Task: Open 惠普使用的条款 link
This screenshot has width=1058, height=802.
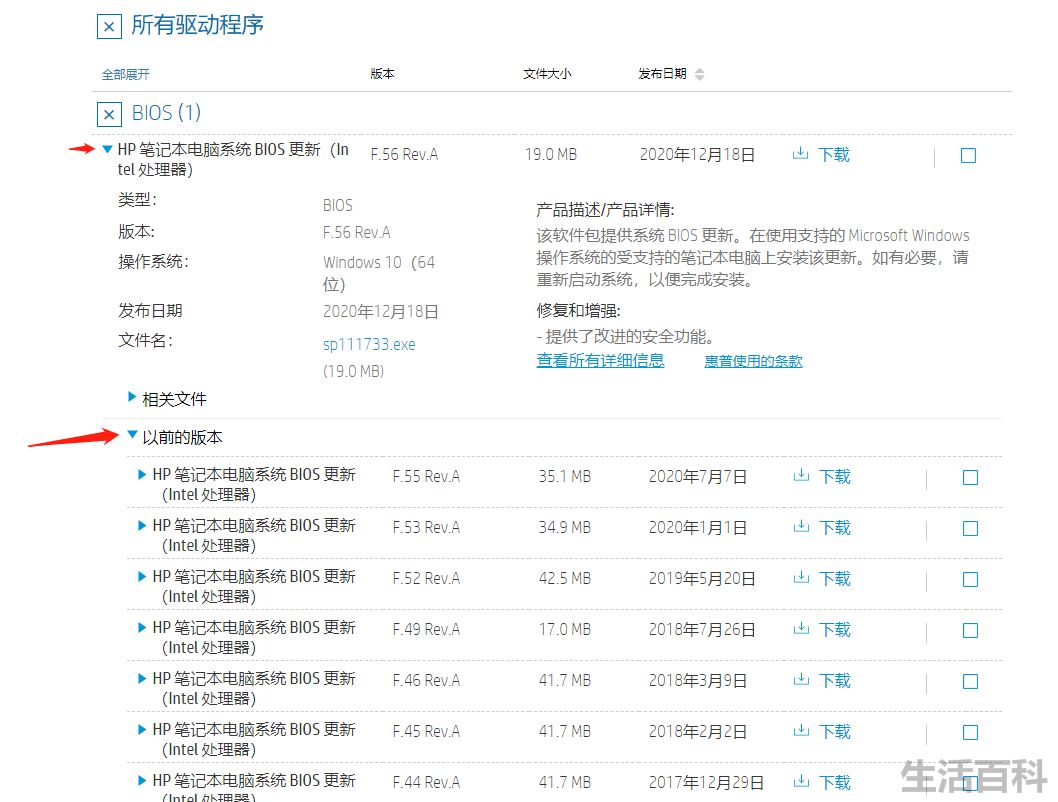Action: pyautogui.click(x=753, y=361)
